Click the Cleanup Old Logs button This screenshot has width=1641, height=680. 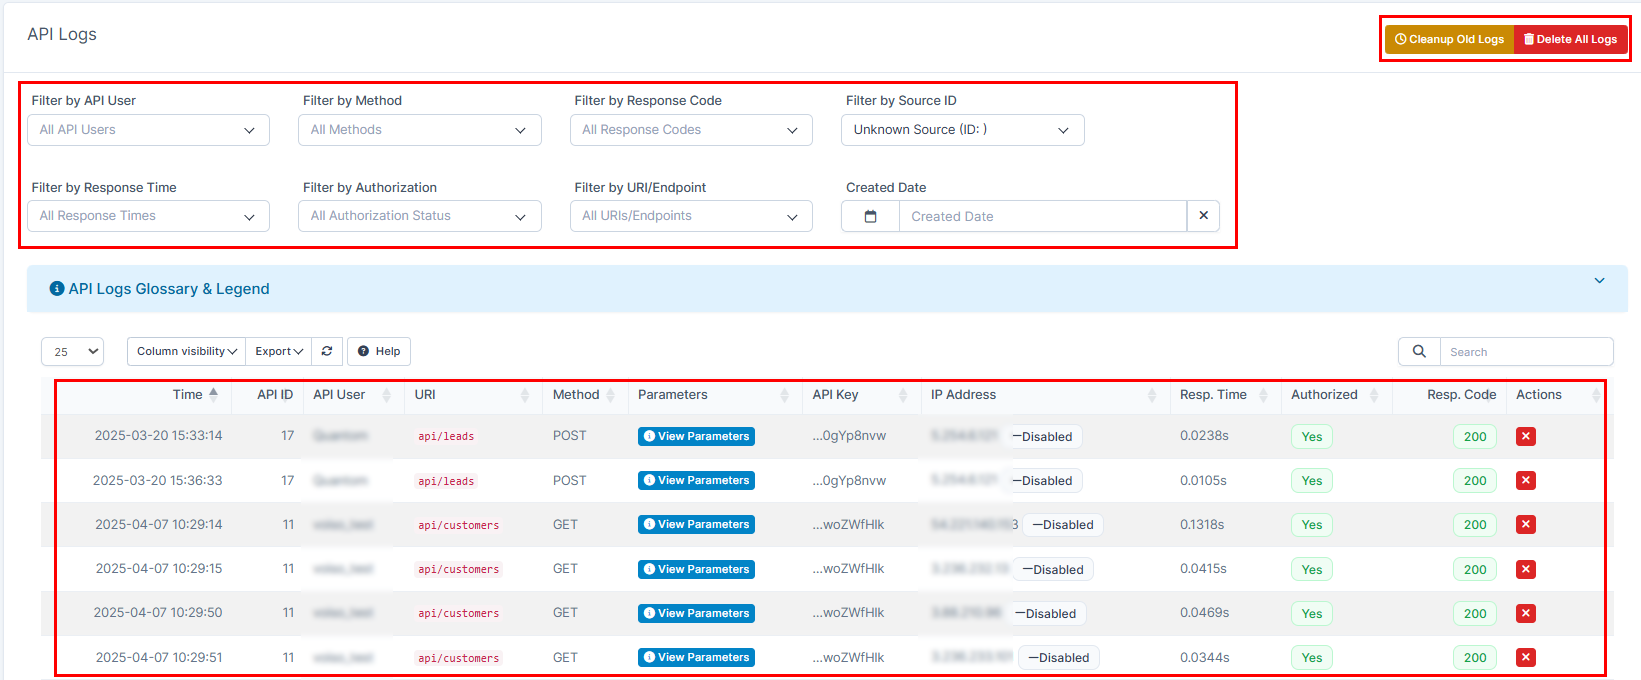click(x=1449, y=39)
